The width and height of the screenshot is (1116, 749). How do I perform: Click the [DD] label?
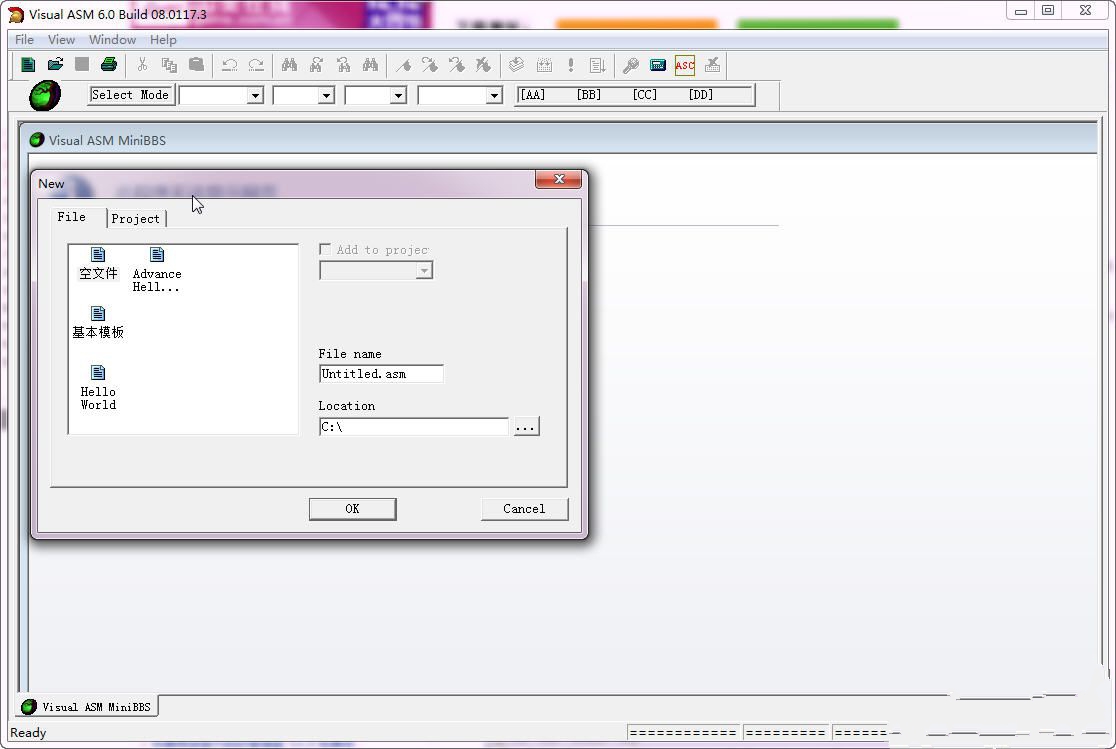pos(701,95)
